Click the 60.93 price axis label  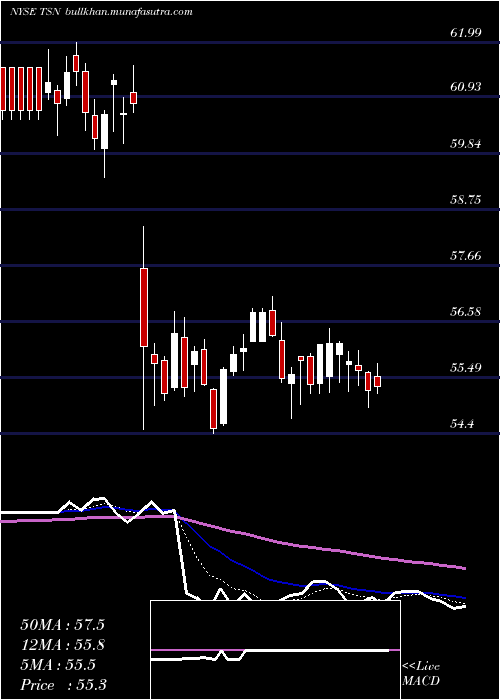click(x=467, y=87)
